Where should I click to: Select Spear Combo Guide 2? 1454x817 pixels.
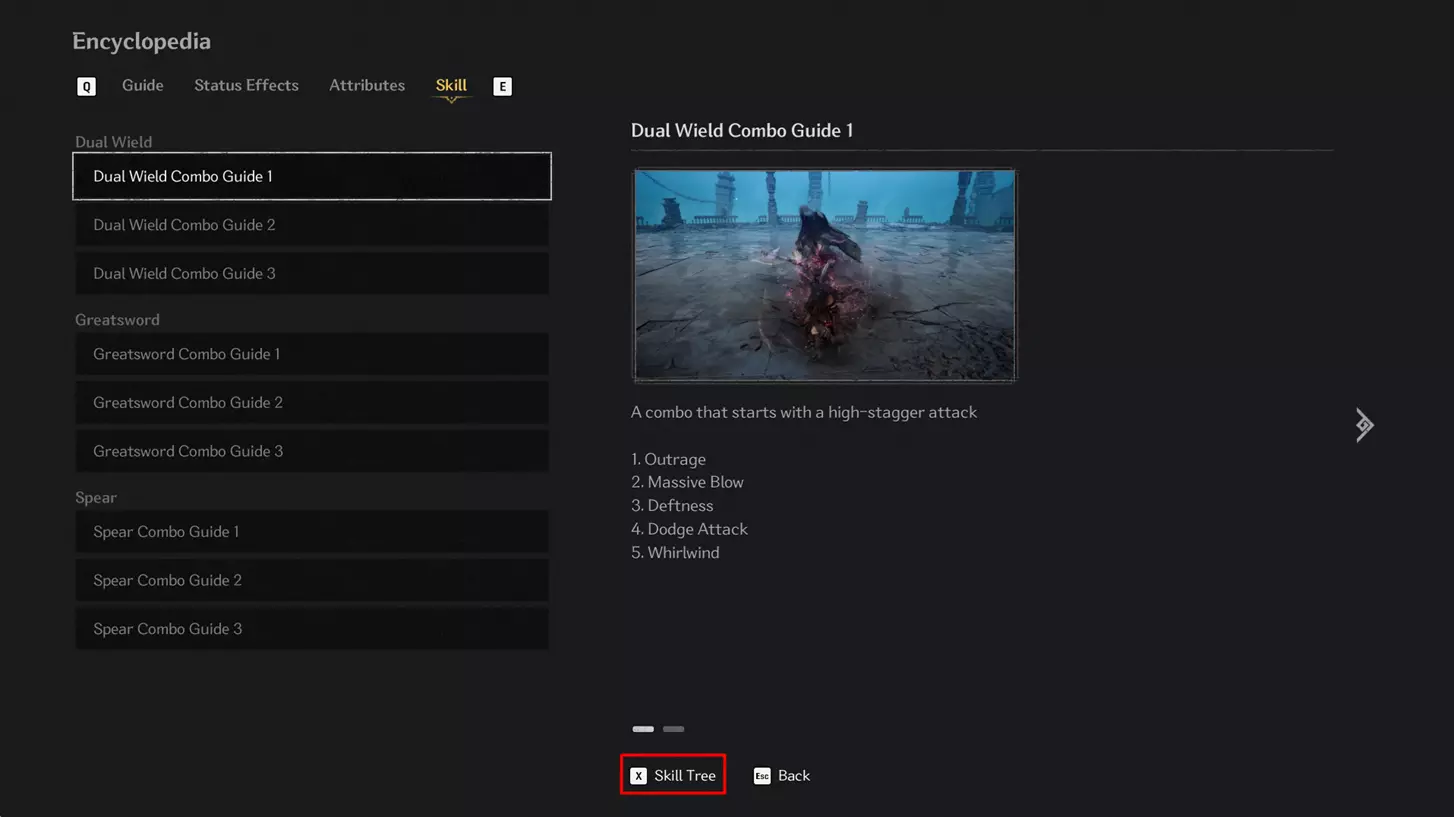[x=312, y=580]
